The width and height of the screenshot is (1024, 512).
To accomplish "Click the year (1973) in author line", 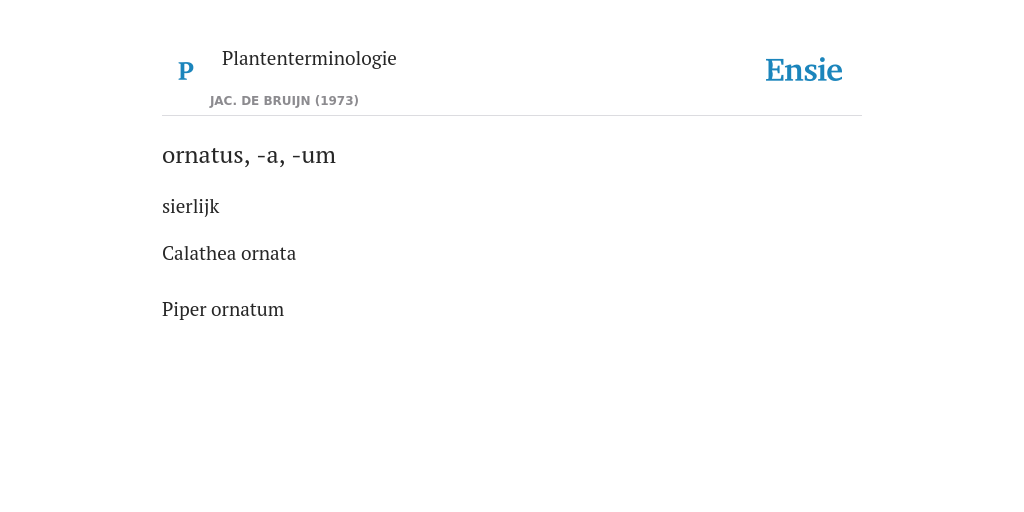I will pyautogui.click(x=337, y=101).
